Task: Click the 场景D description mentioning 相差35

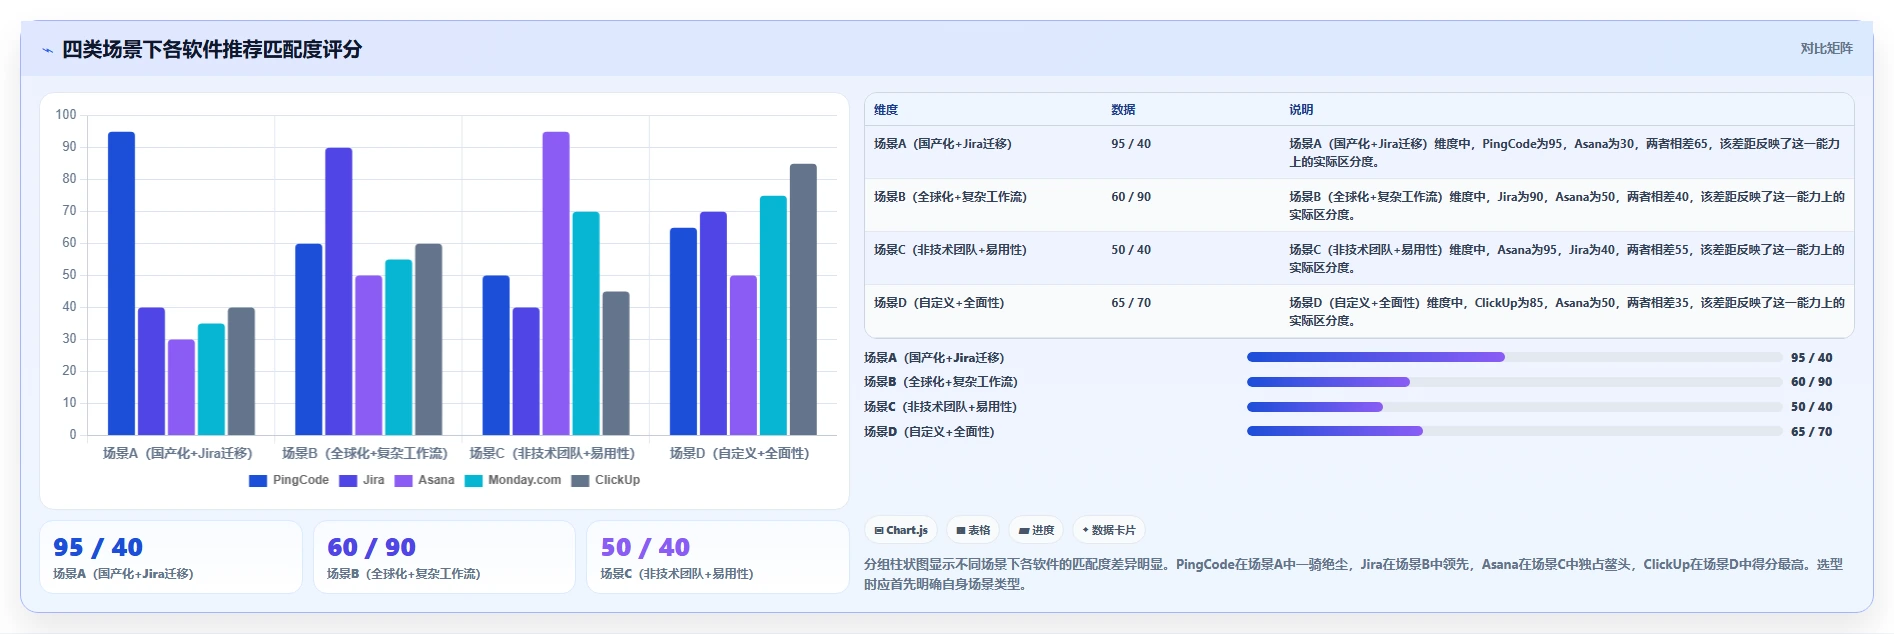Action: 1567,312
